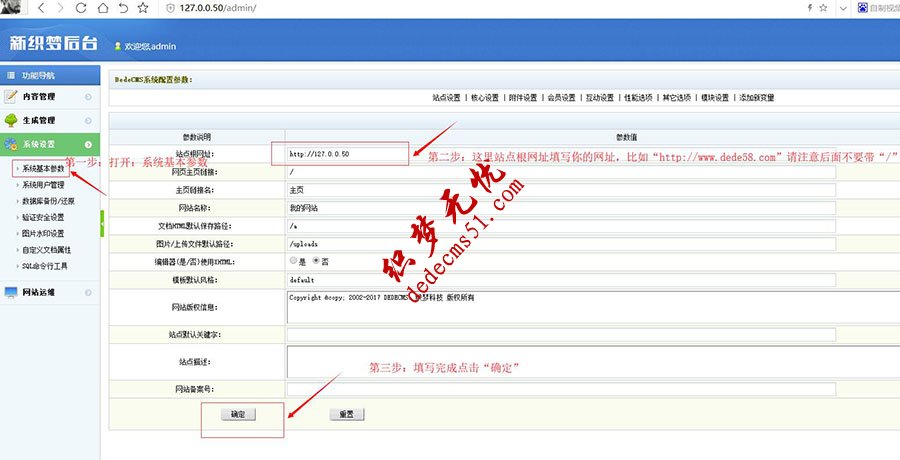Viewport: 900px width, 460px height.
Task: Click the 功能导航 sidebar header
Action: [50, 75]
